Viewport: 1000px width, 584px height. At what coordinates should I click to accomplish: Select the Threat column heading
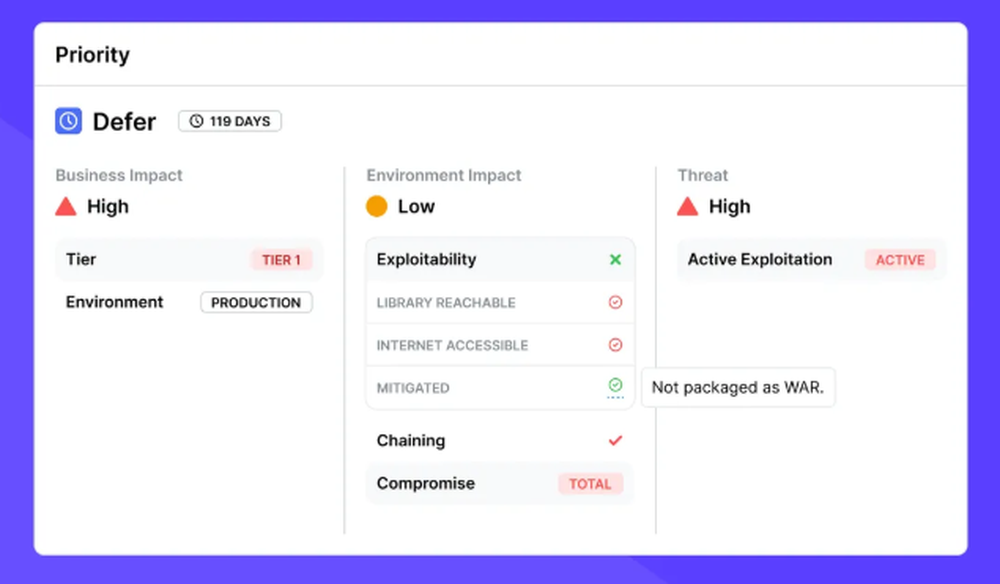point(703,175)
